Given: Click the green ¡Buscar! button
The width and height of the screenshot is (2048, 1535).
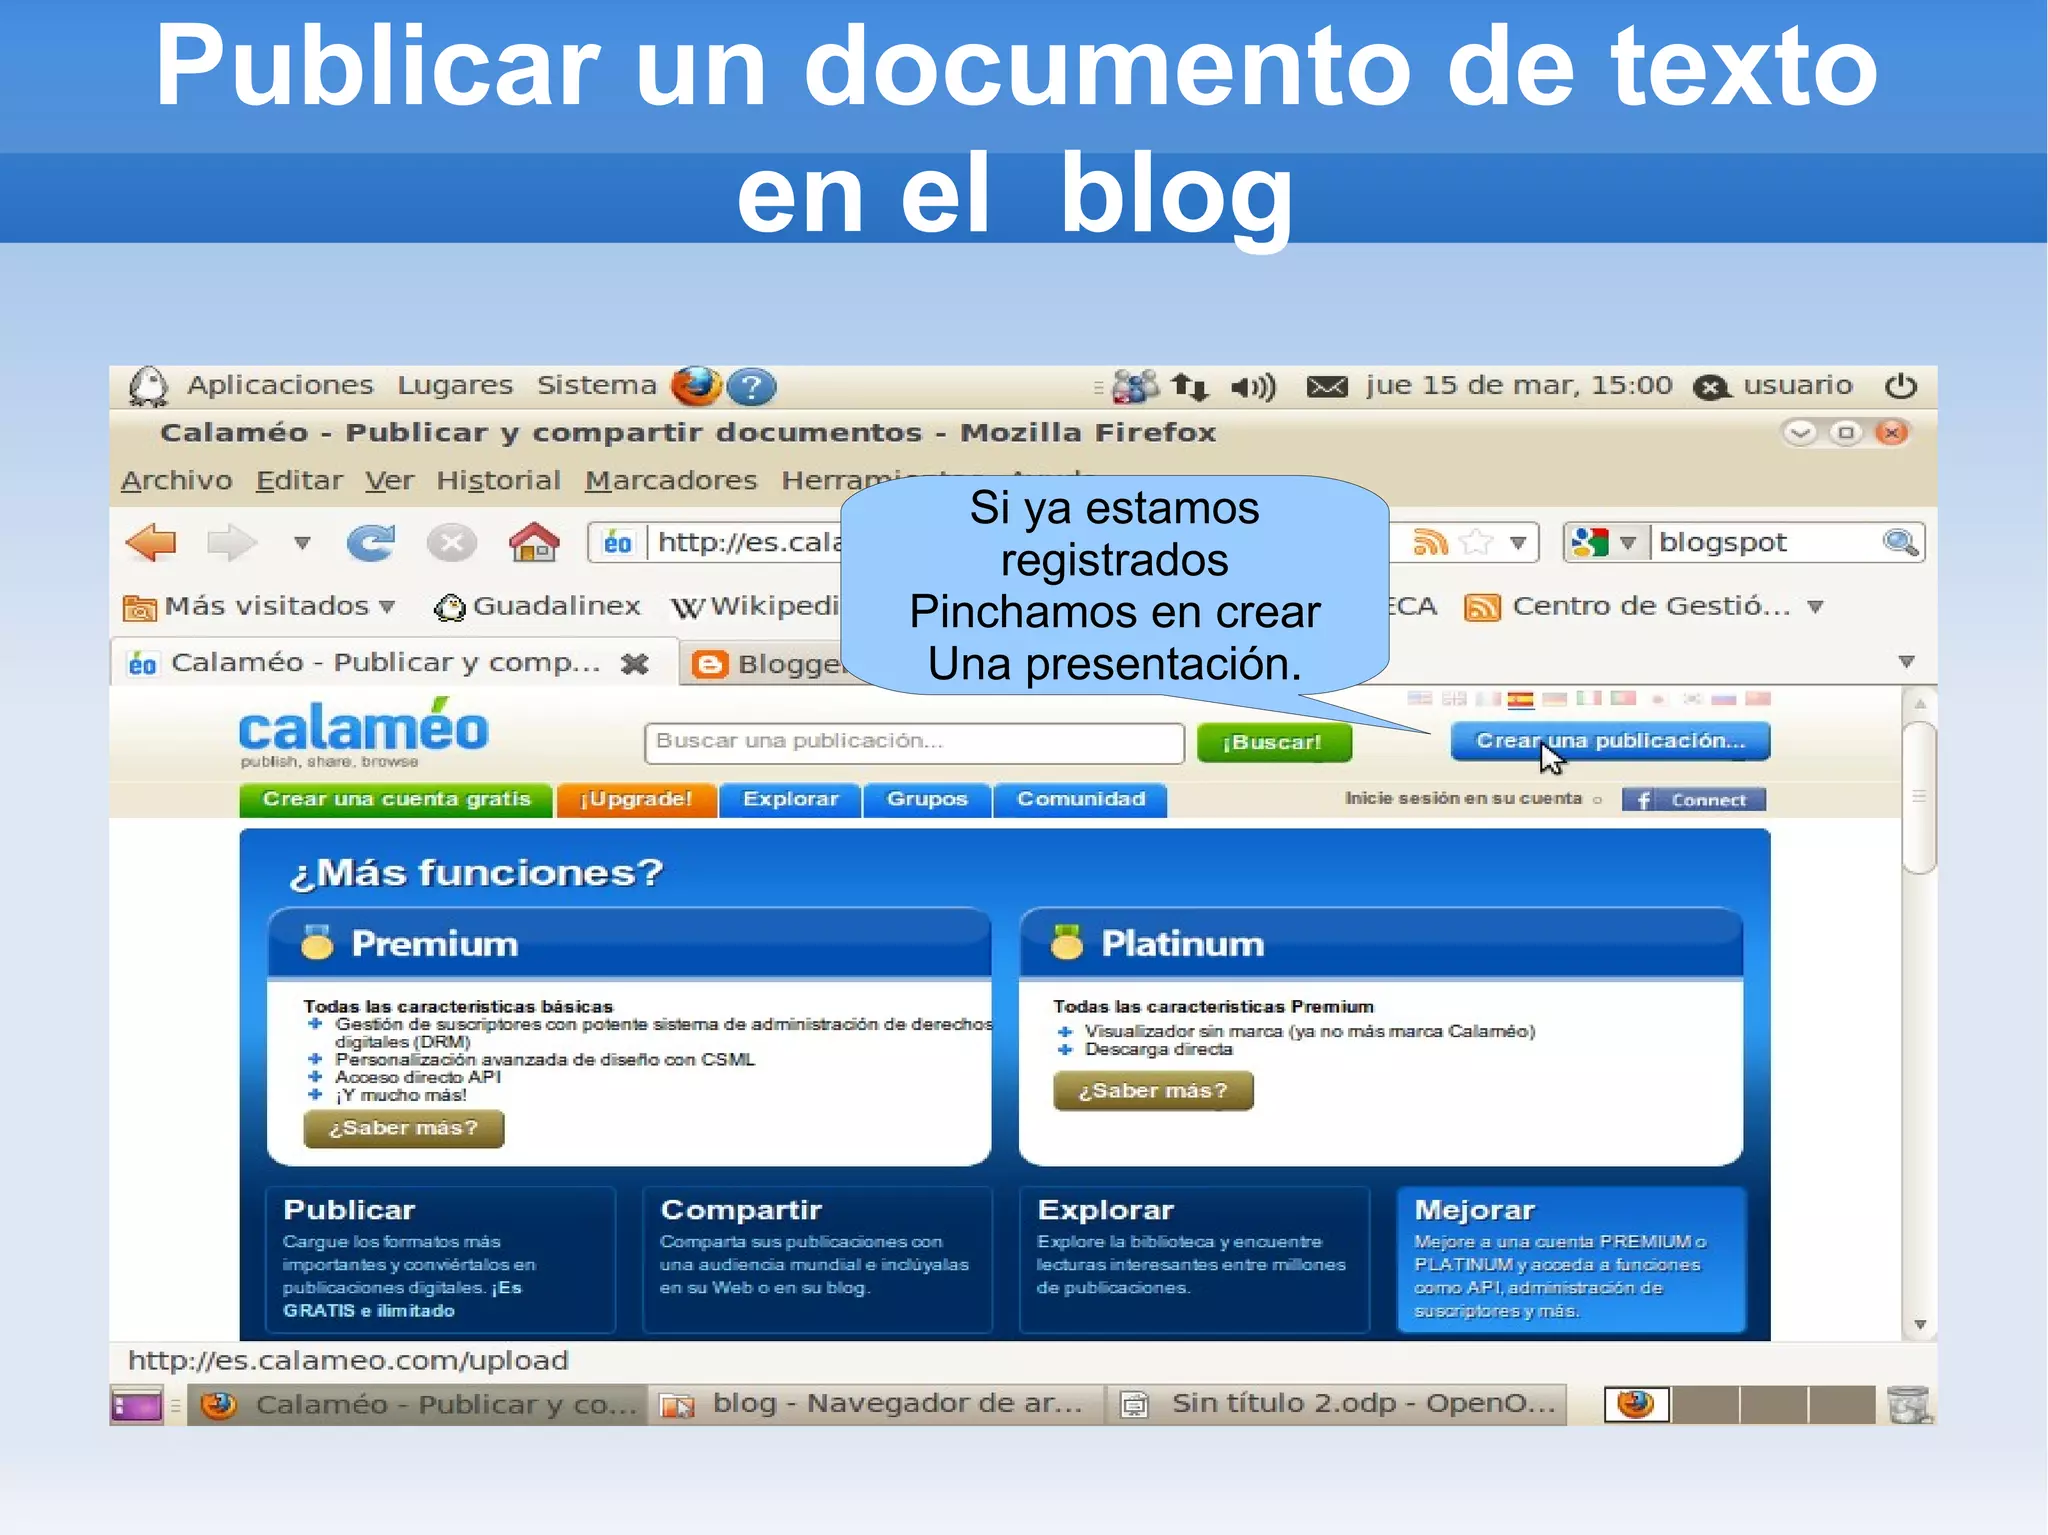Looking at the screenshot, I should (1273, 742).
